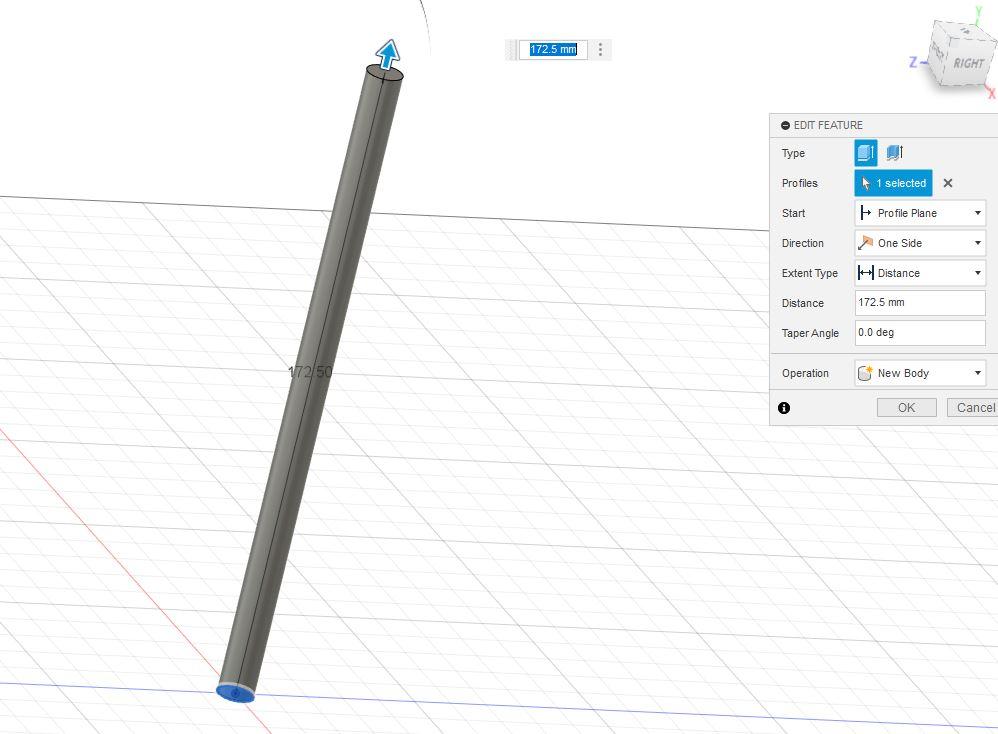Open the three-dot menu beside floating value
Image resolution: width=998 pixels, height=734 pixels.
point(600,50)
